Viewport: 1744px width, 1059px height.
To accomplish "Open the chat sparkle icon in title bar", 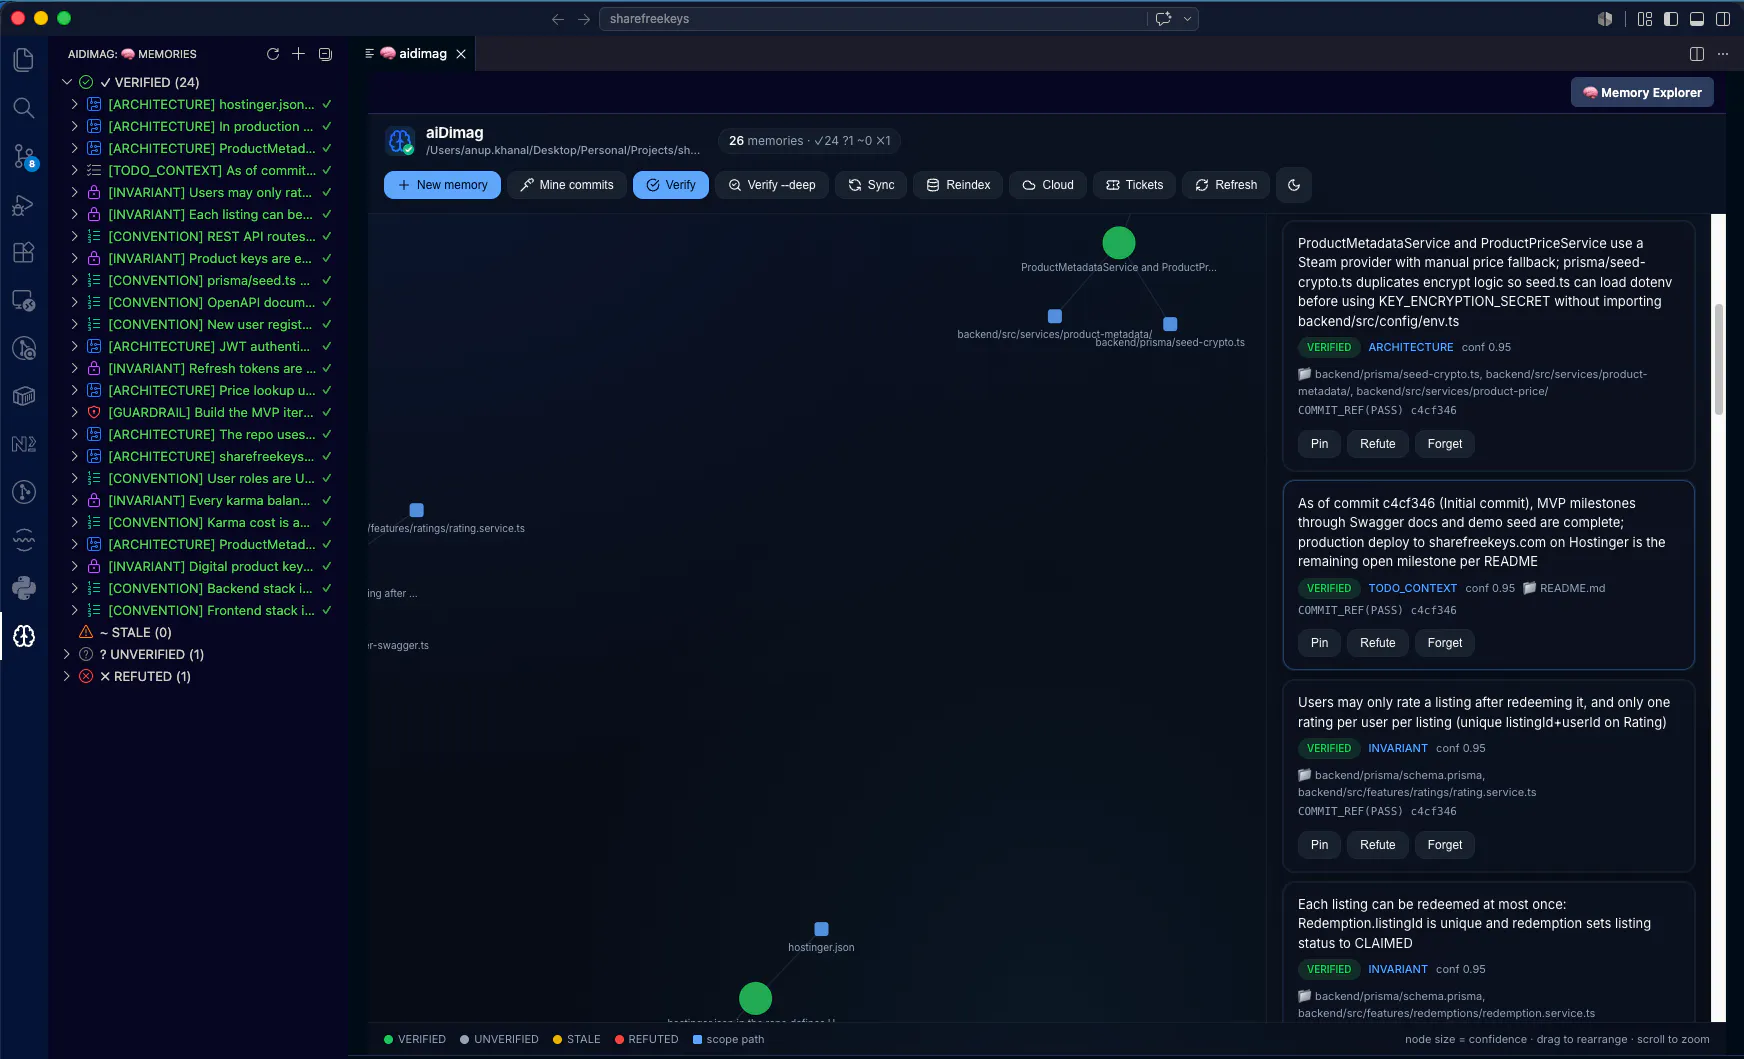I will pos(1163,19).
